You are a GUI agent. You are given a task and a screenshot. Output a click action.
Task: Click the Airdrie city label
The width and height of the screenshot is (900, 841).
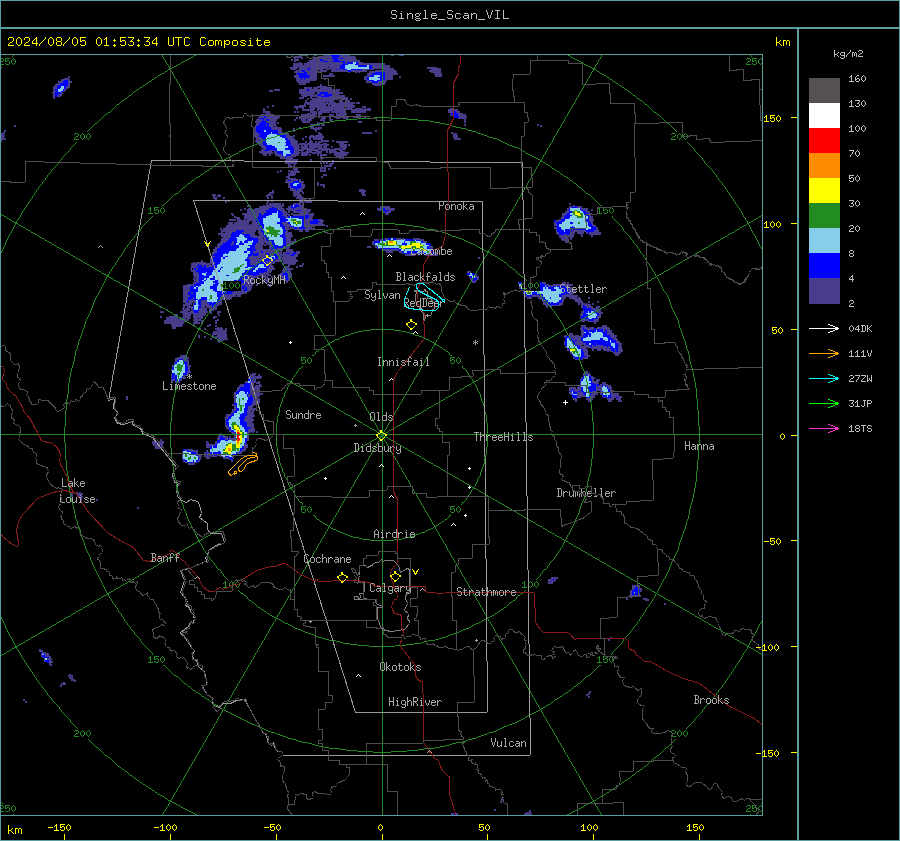tap(394, 534)
